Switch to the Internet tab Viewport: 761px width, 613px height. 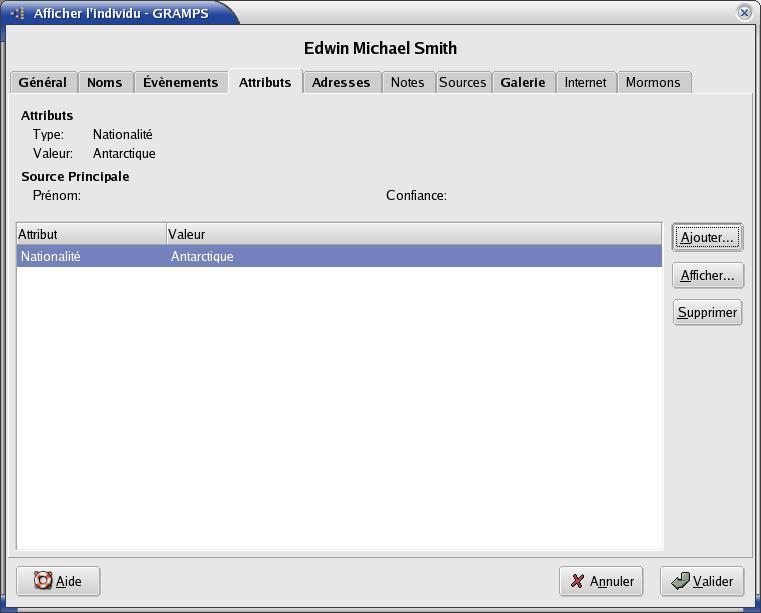click(x=585, y=83)
